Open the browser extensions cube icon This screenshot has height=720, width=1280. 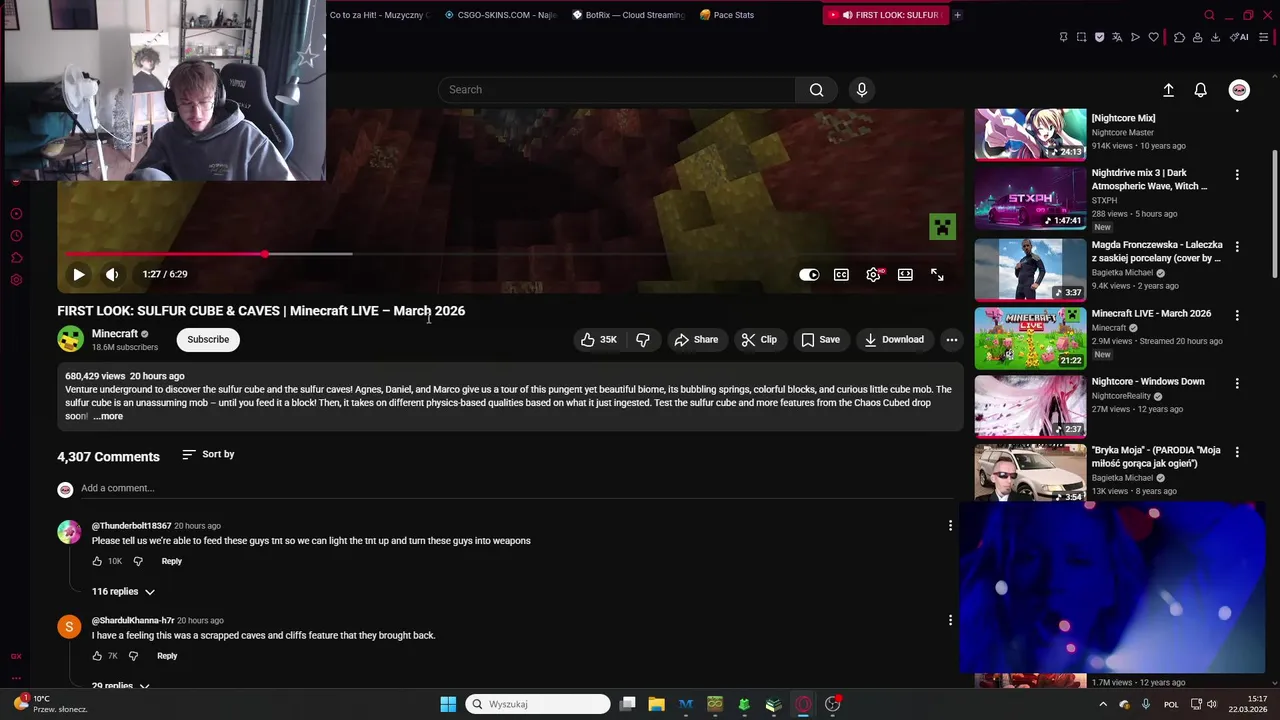click(1179, 37)
